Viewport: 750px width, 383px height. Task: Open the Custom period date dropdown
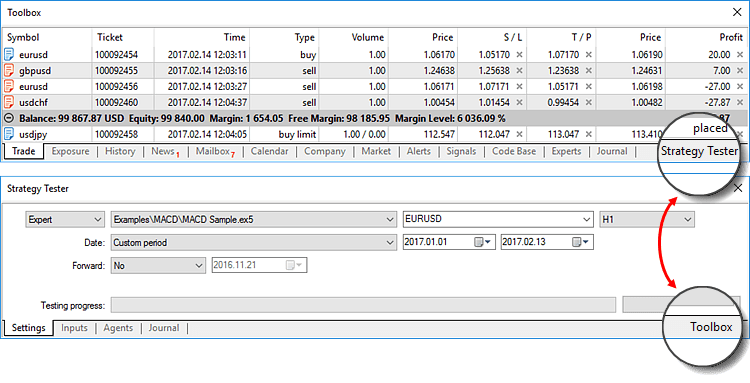tap(254, 242)
